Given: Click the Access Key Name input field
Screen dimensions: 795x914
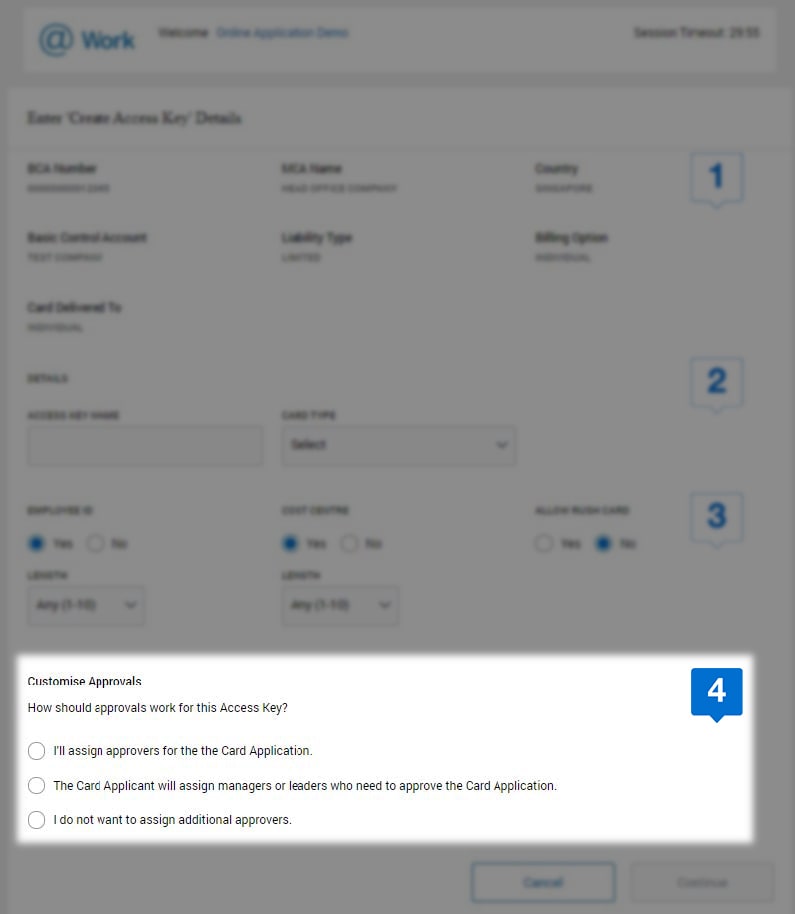Looking at the screenshot, I should pos(145,445).
